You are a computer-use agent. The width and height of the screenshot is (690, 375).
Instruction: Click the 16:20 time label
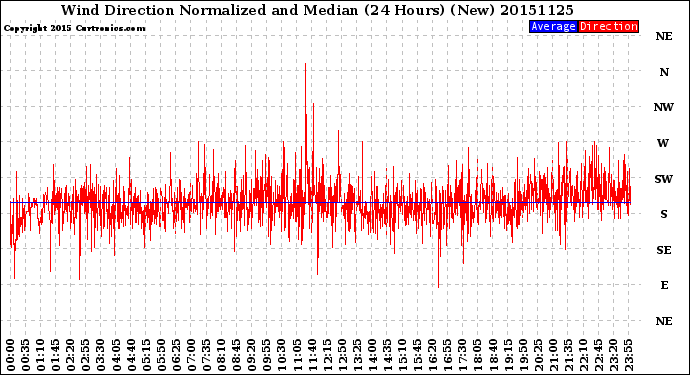[x=433, y=355]
